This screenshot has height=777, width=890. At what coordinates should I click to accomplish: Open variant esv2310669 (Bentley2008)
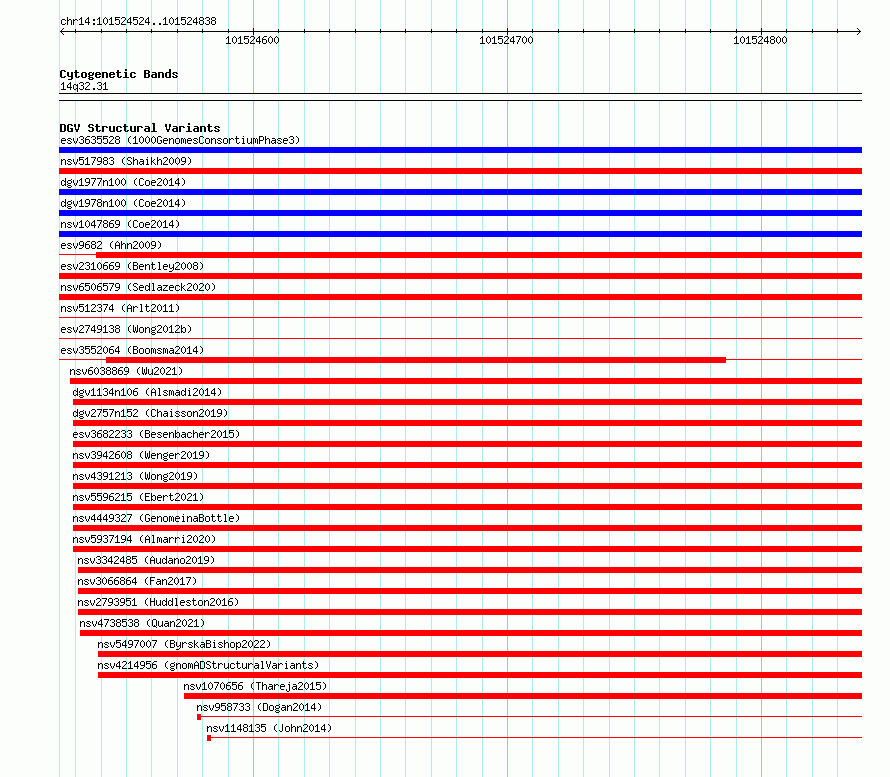coord(132,266)
